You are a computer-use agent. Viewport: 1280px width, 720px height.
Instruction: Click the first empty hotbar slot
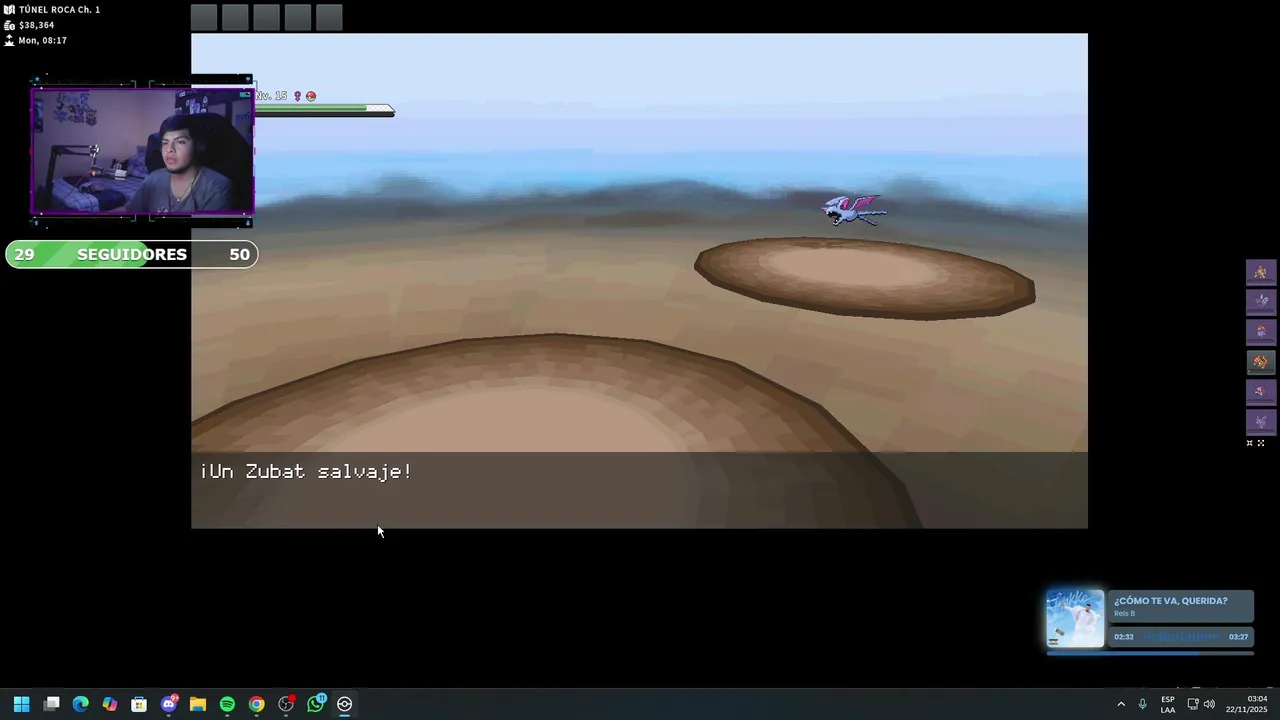(204, 18)
